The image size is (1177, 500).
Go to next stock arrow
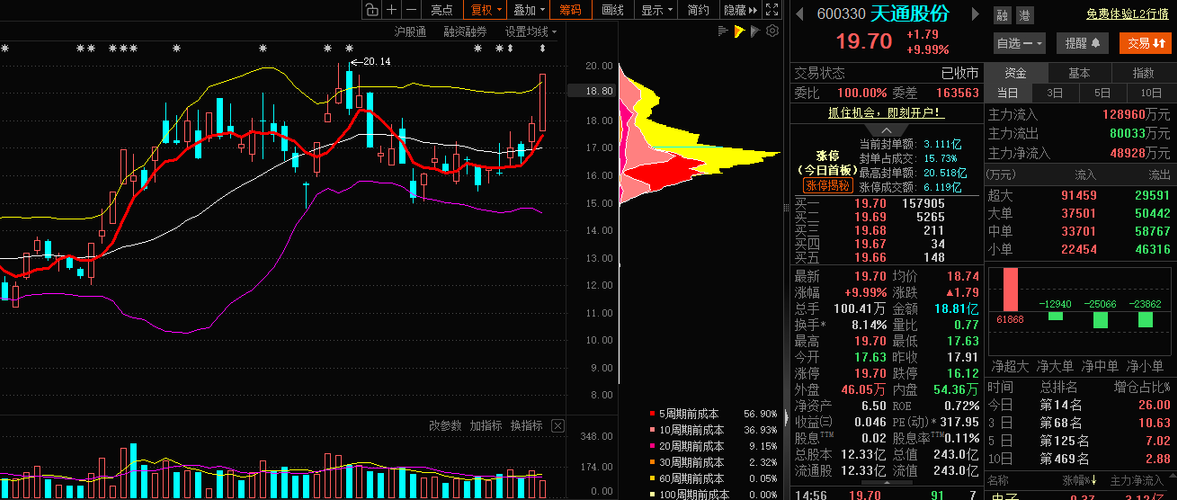976,14
